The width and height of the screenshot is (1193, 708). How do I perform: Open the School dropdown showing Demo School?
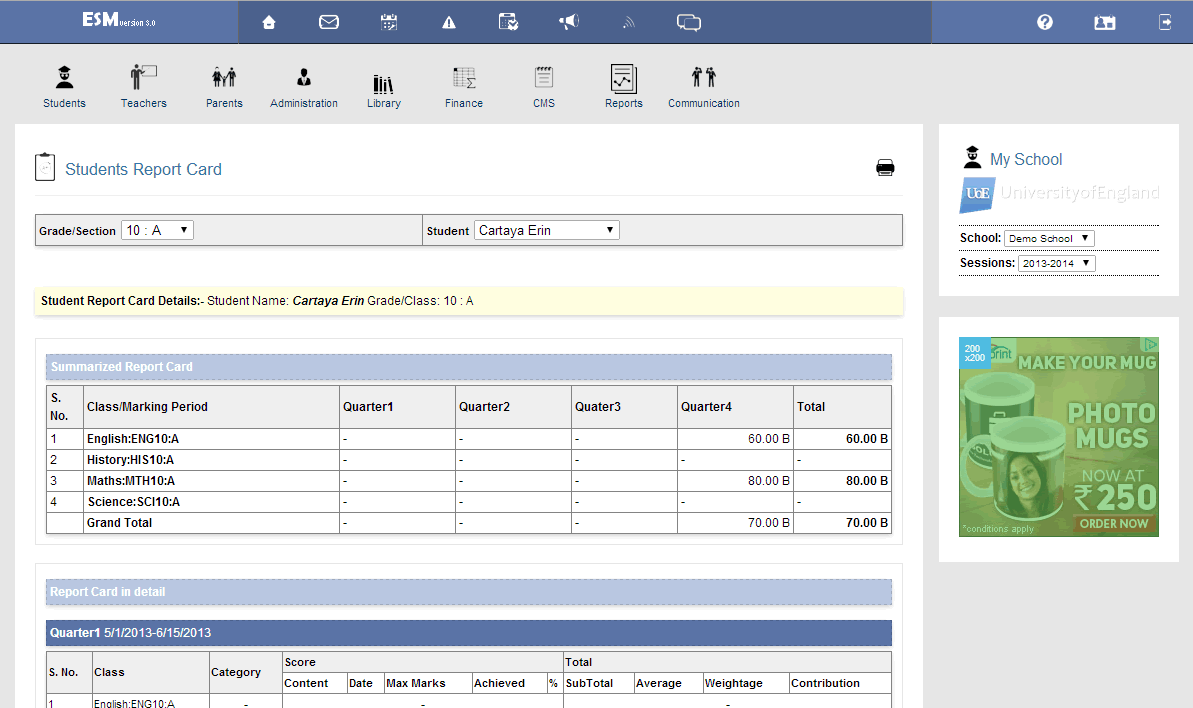tap(1048, 238)
